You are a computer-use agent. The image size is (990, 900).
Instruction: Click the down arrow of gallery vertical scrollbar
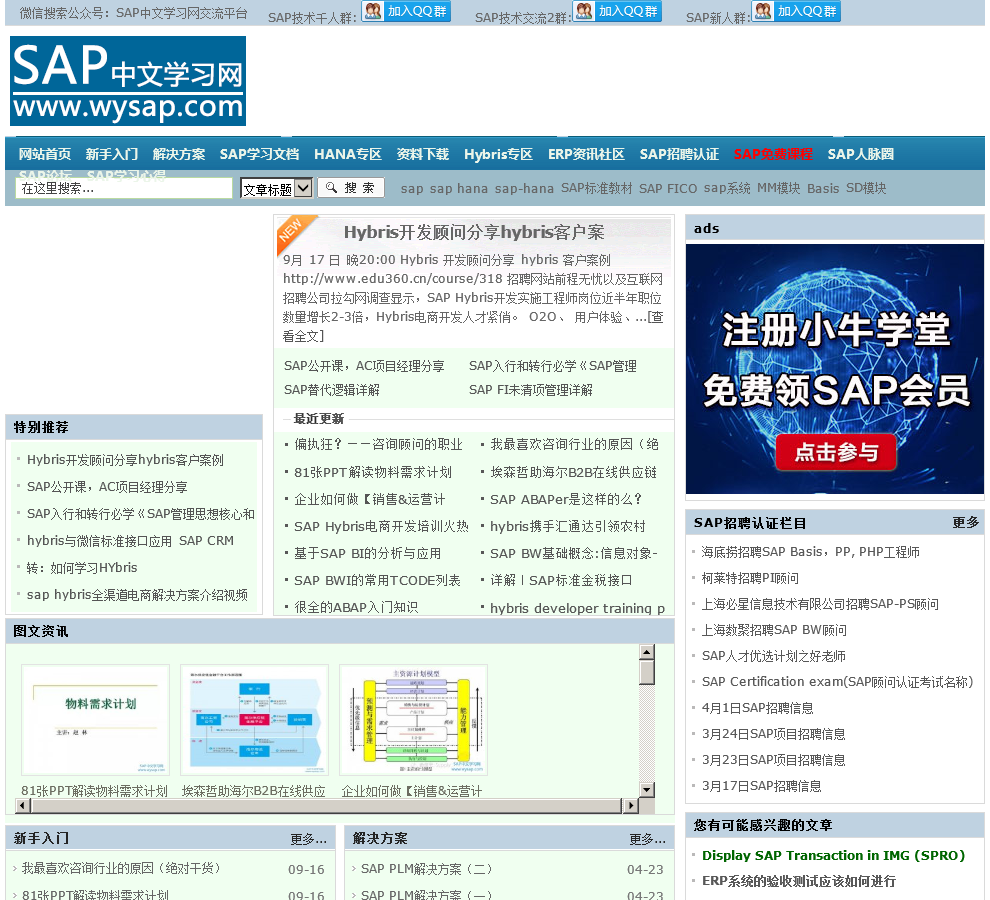tap(647, 790)
